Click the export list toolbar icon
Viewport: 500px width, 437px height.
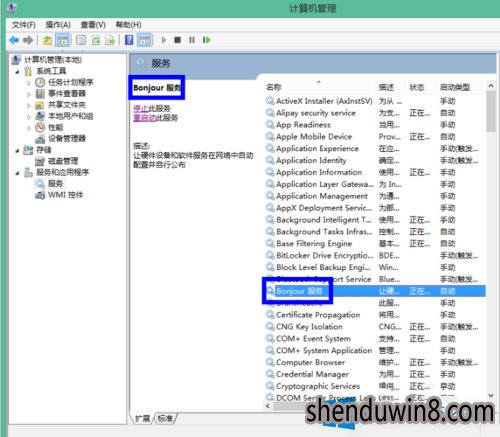point(110,40)
